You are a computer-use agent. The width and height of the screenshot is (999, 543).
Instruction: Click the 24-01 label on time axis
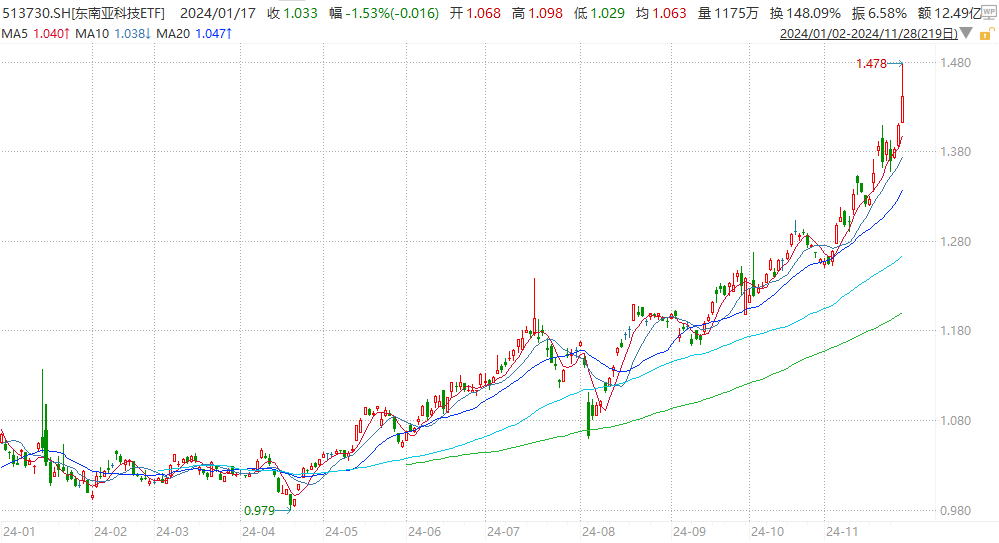tap(19, 531)
